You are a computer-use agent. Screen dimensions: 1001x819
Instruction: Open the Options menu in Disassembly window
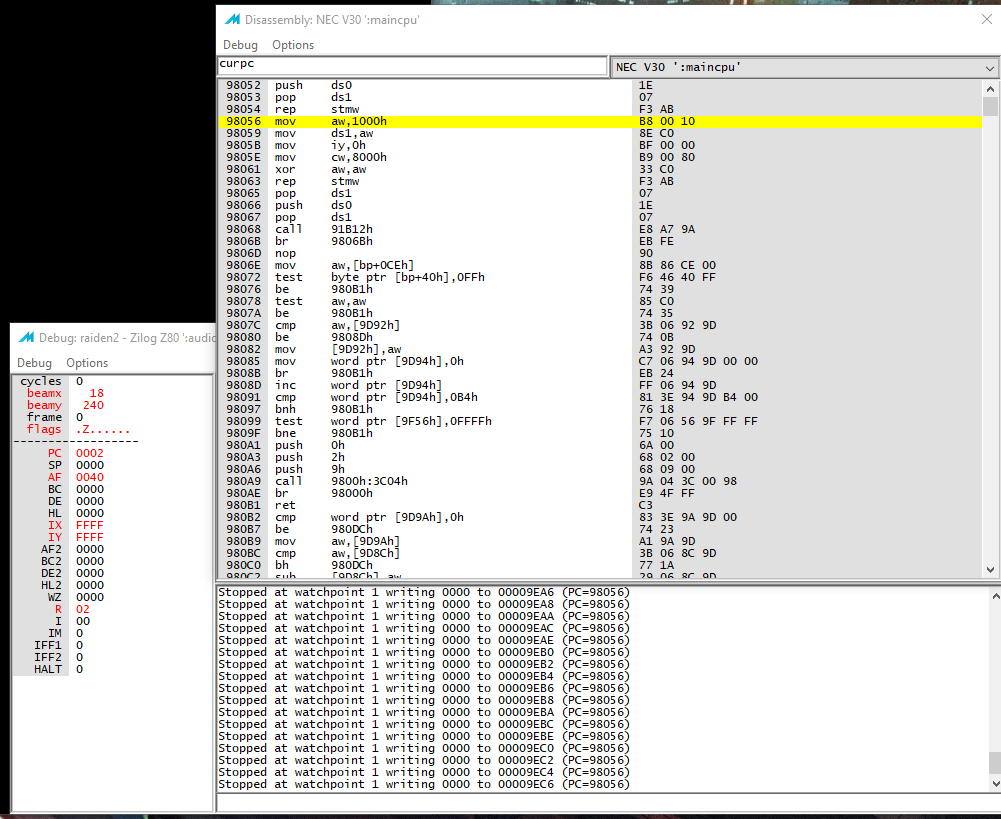coord(293,45)
